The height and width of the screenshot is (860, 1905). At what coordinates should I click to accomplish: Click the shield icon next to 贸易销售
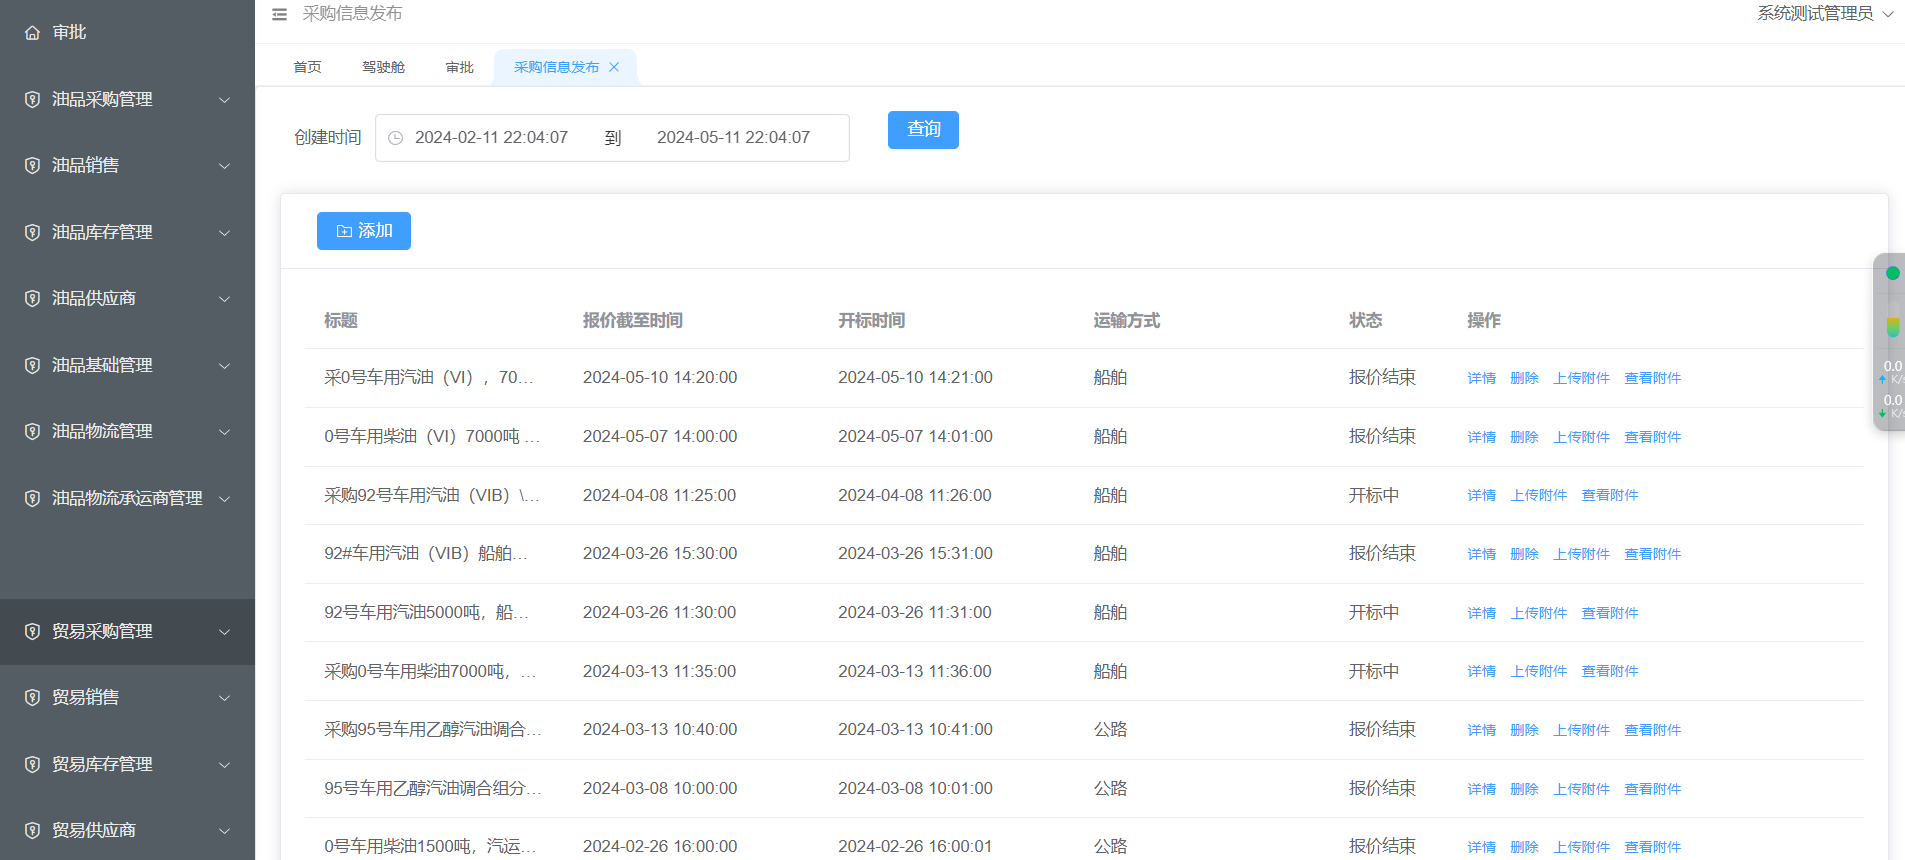pos(32,698)
